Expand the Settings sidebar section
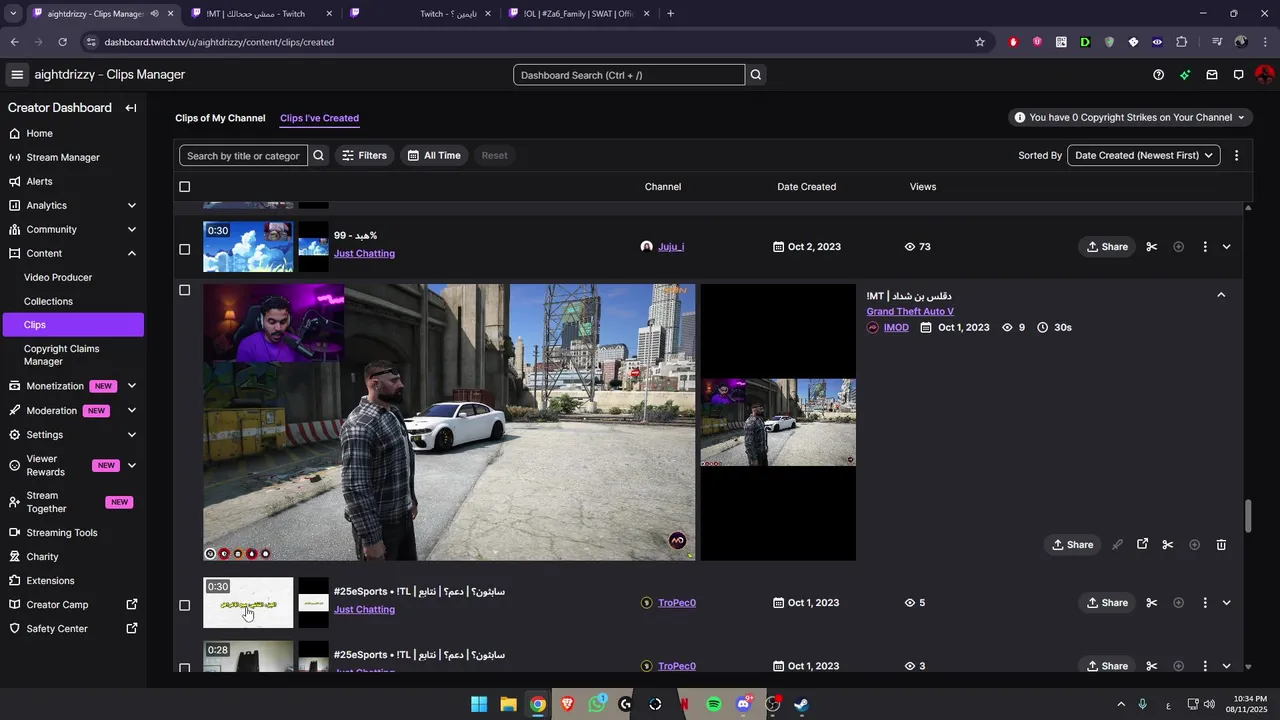Image resolution: width=1280 pixels, height=720 pixels. [x=132, y=434]
